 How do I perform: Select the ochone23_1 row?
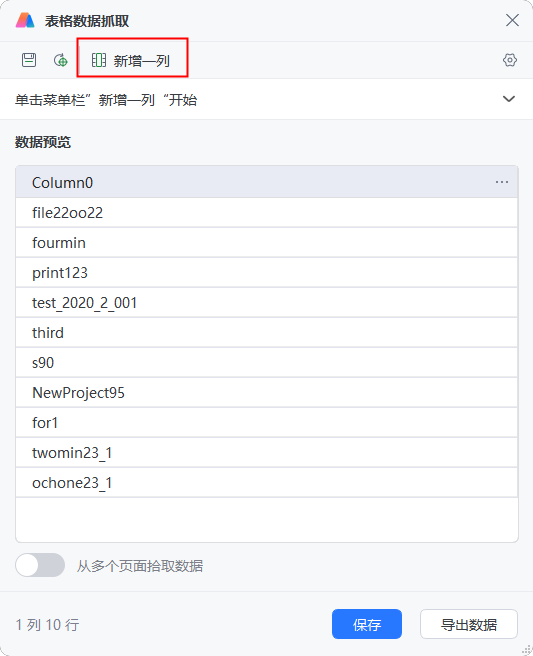point(266,483)
